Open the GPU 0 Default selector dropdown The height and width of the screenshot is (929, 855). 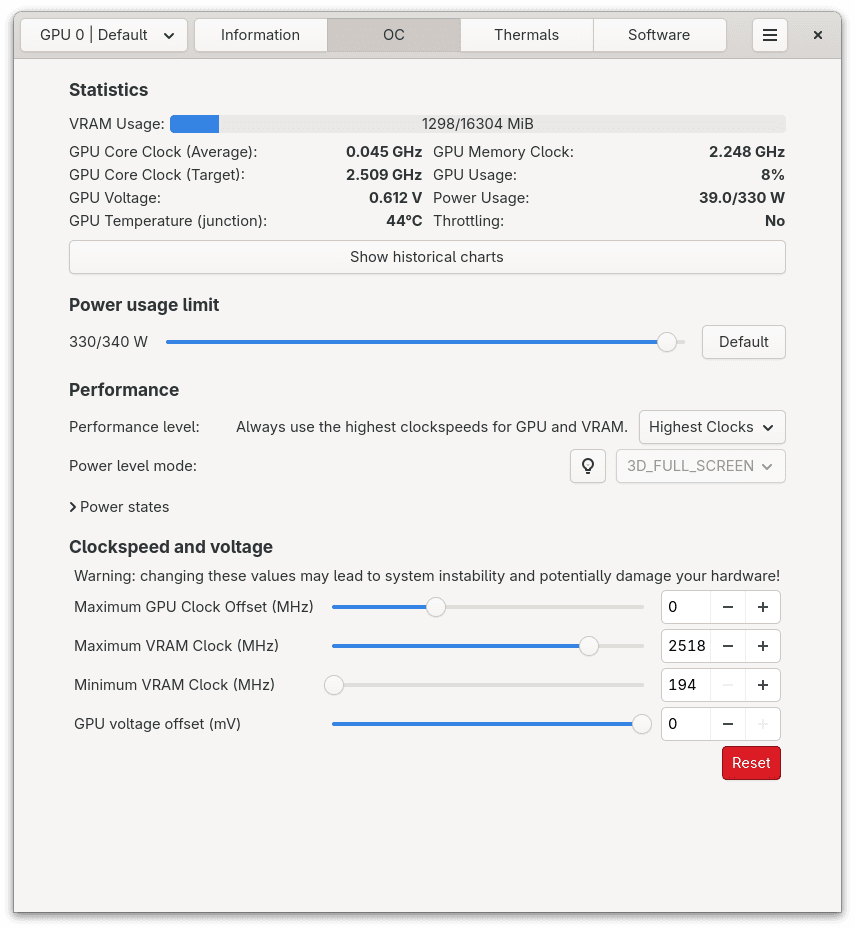[104, 35]
